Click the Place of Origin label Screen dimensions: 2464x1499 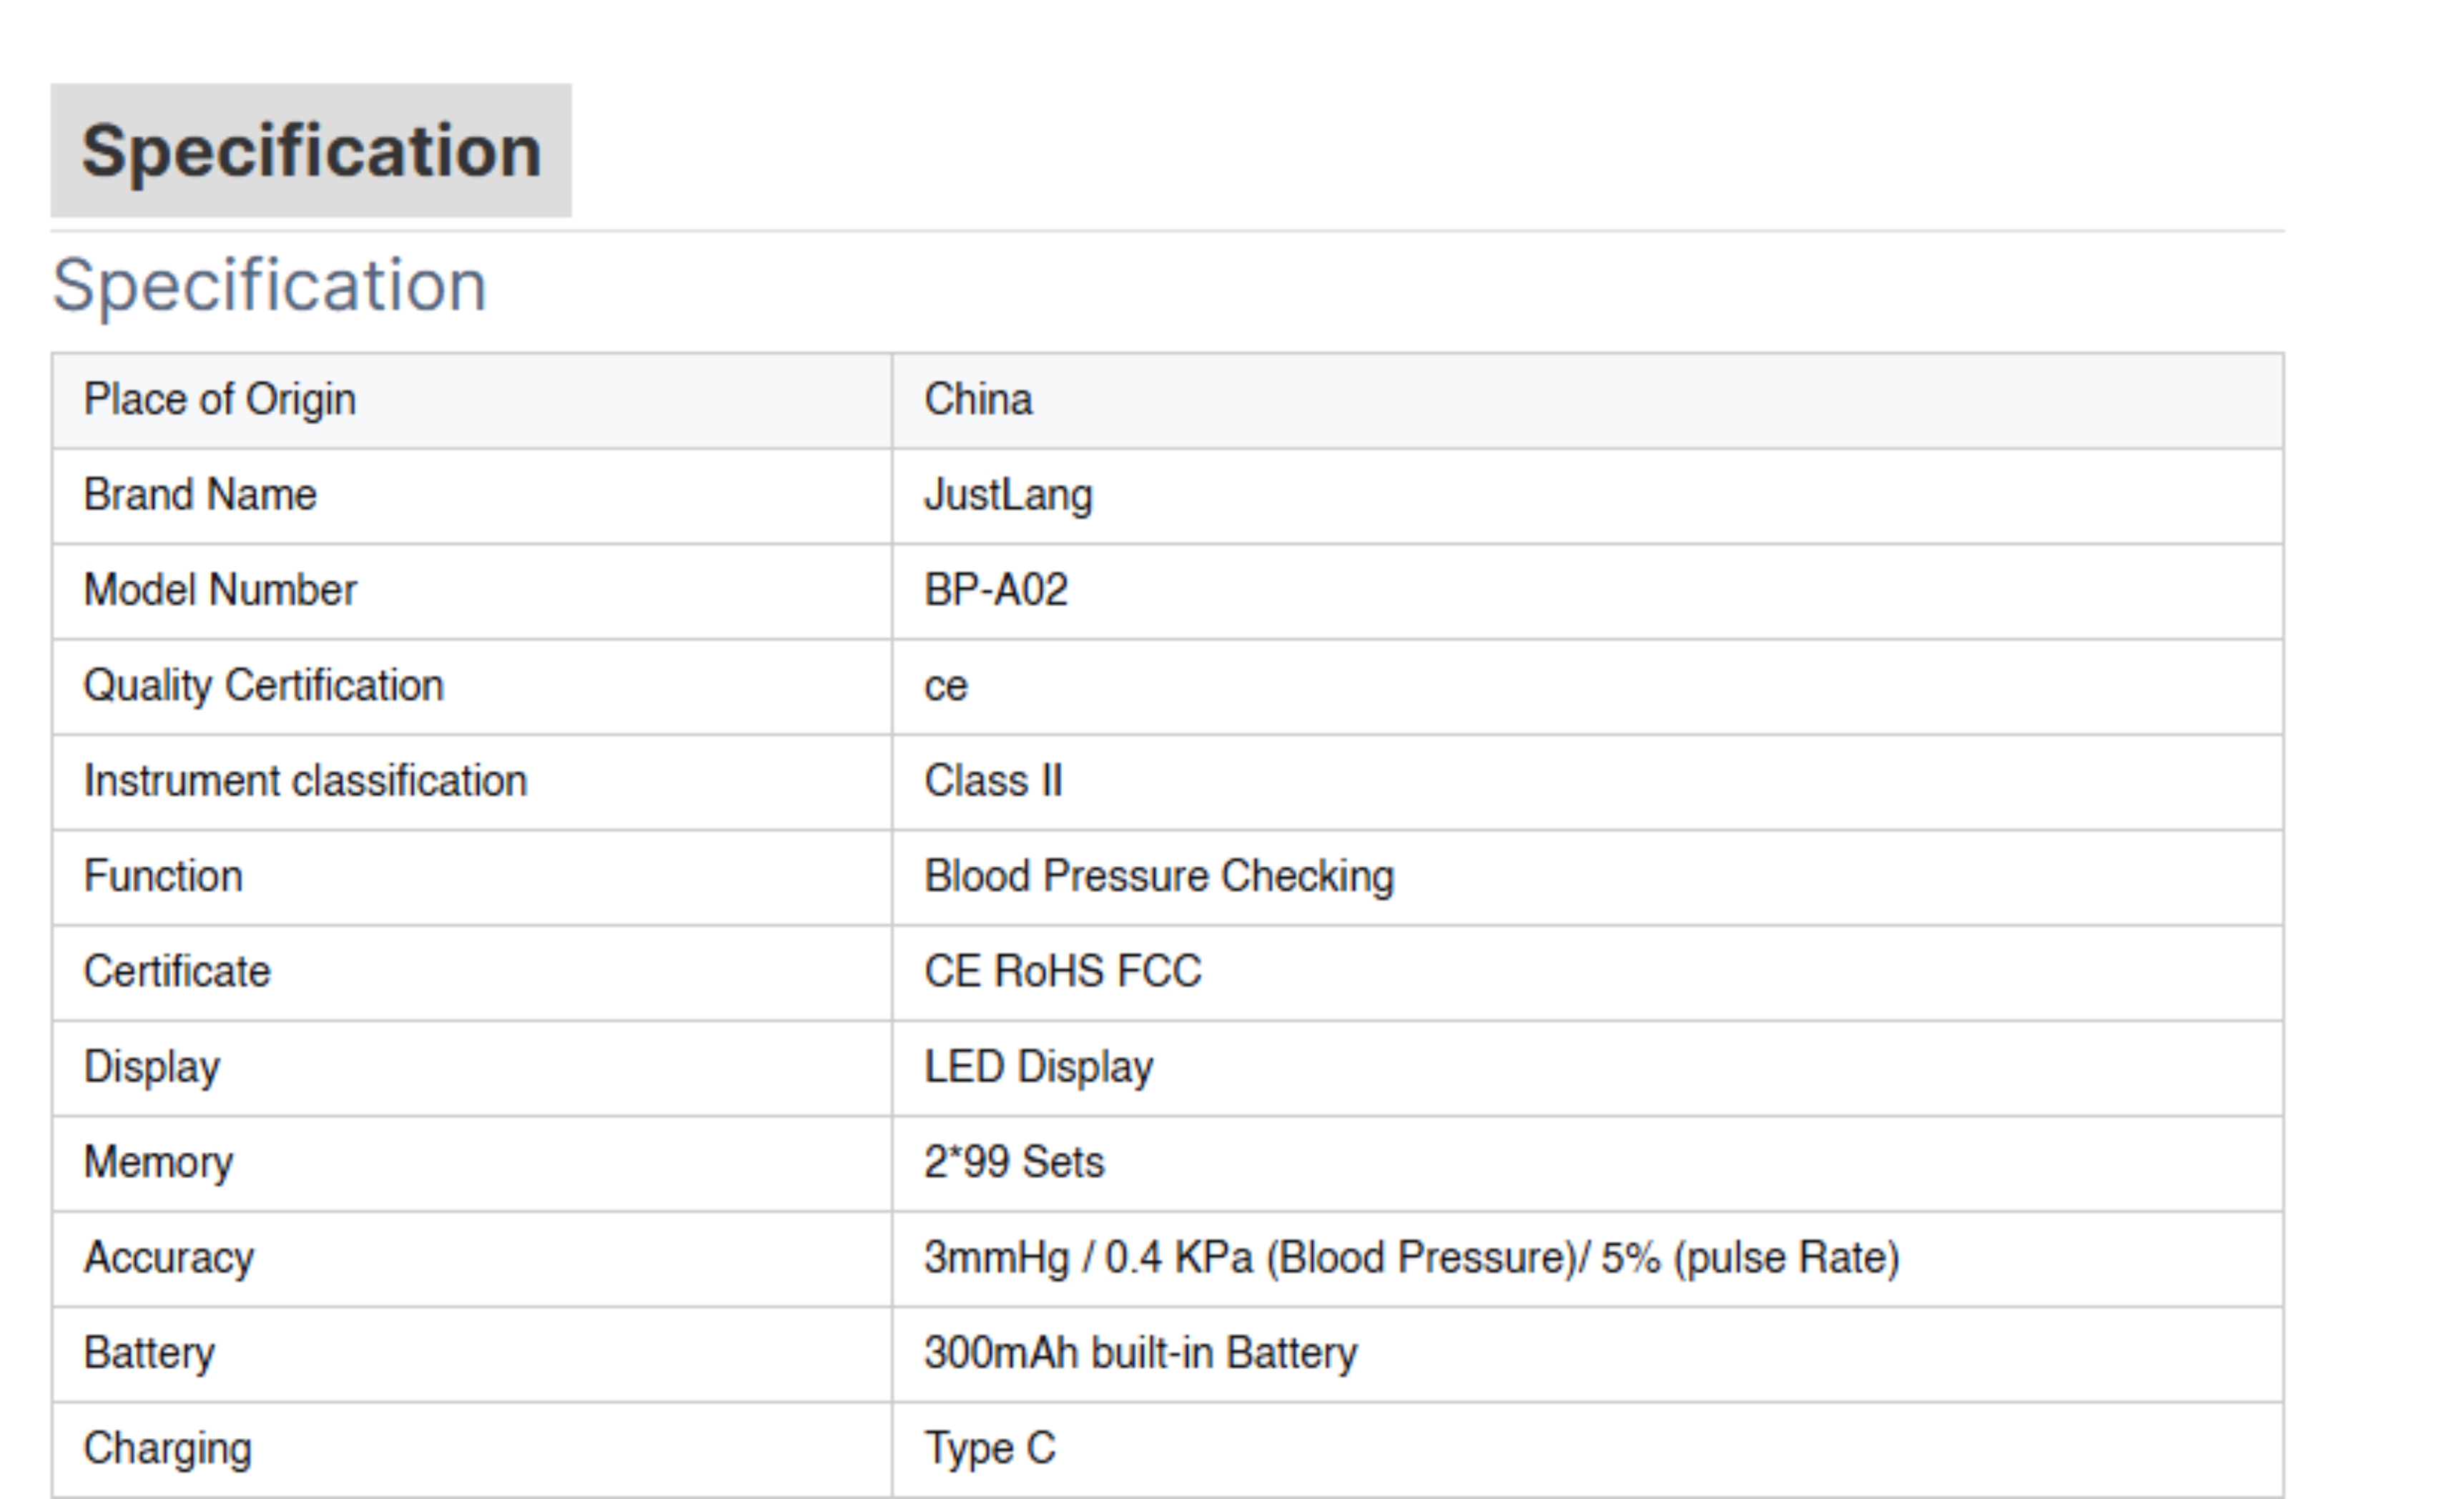click(220, 400)
